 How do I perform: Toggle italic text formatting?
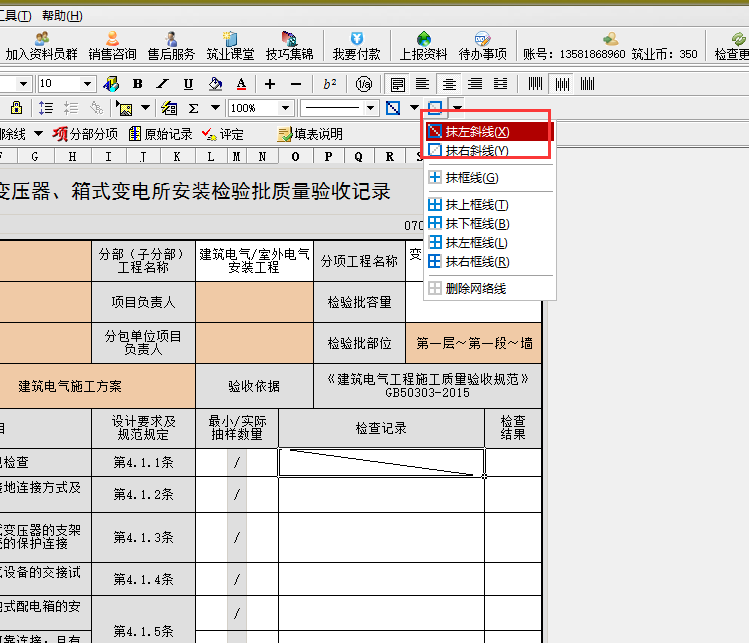pyautogui.click(x=163, y=84)
